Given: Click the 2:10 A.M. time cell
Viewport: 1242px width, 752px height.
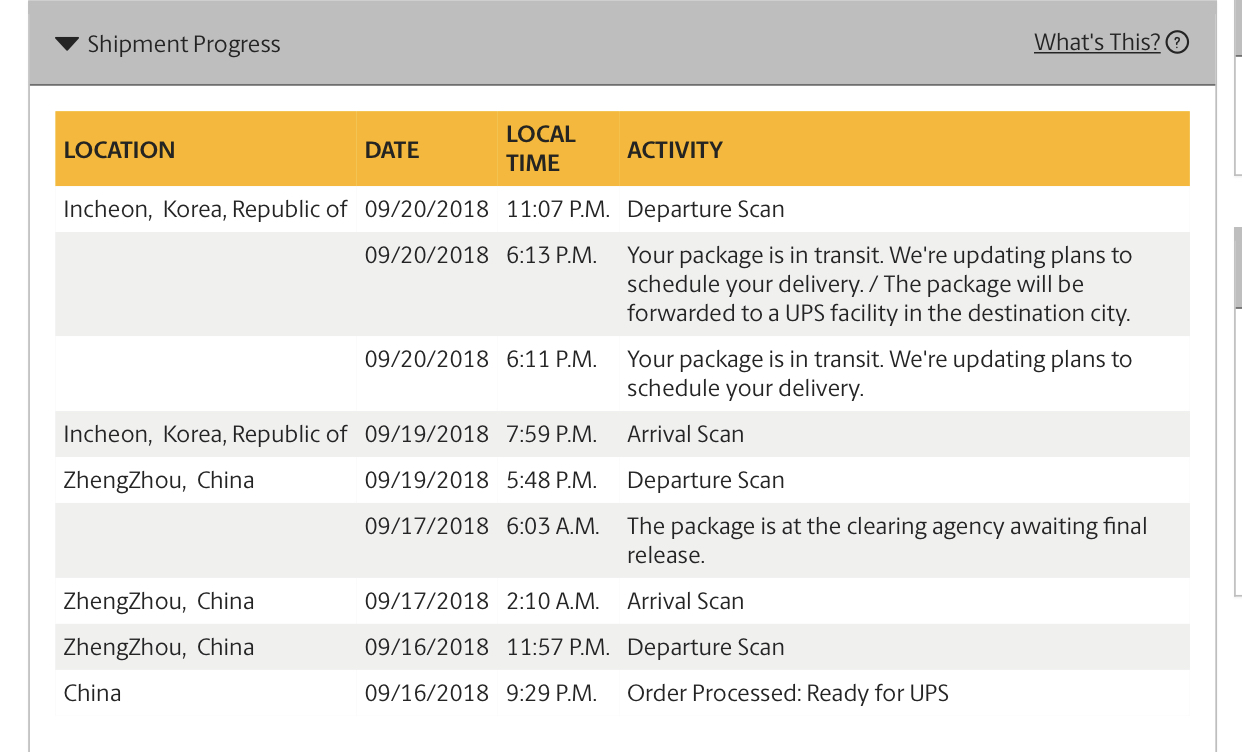Looking at the screenshot, I should (x=552, y=601).
